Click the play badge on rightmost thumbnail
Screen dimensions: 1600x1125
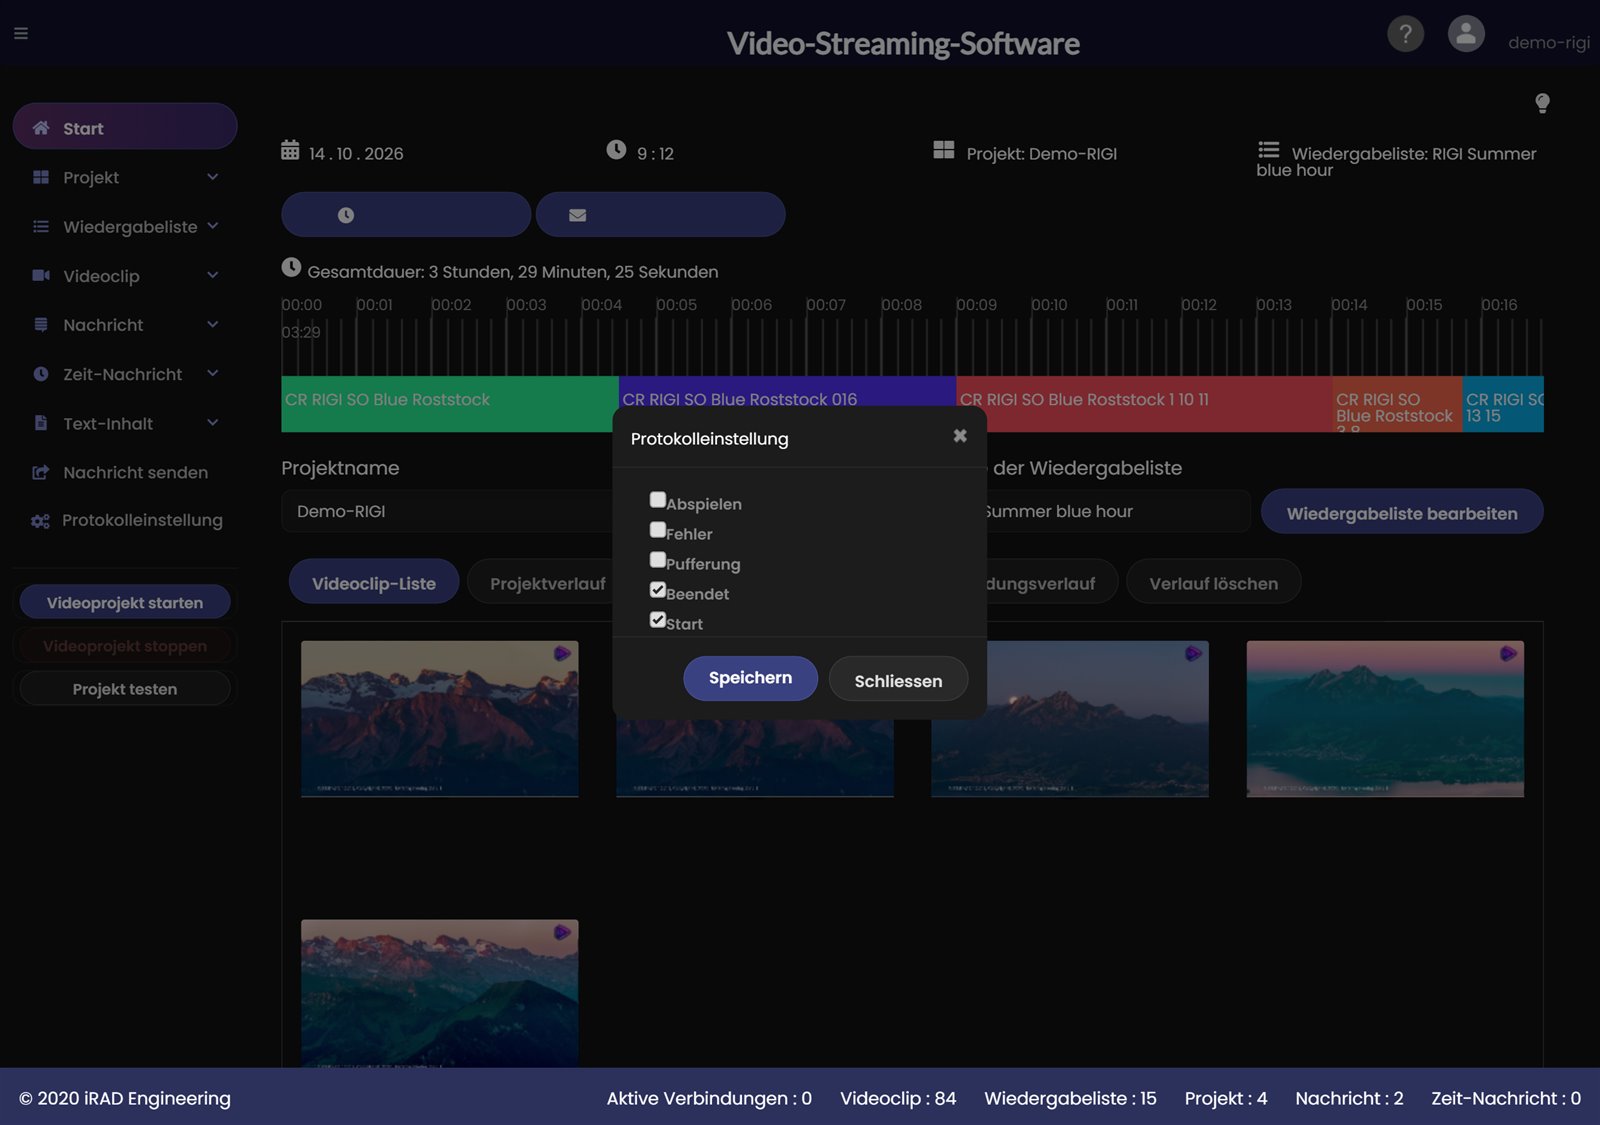[x=1508, y=653]
